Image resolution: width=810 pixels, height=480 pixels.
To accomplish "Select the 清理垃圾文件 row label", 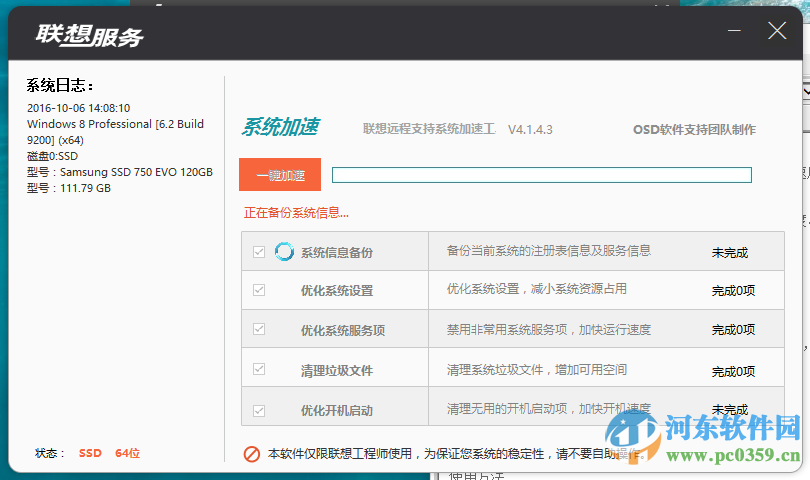I will (337, 370).
